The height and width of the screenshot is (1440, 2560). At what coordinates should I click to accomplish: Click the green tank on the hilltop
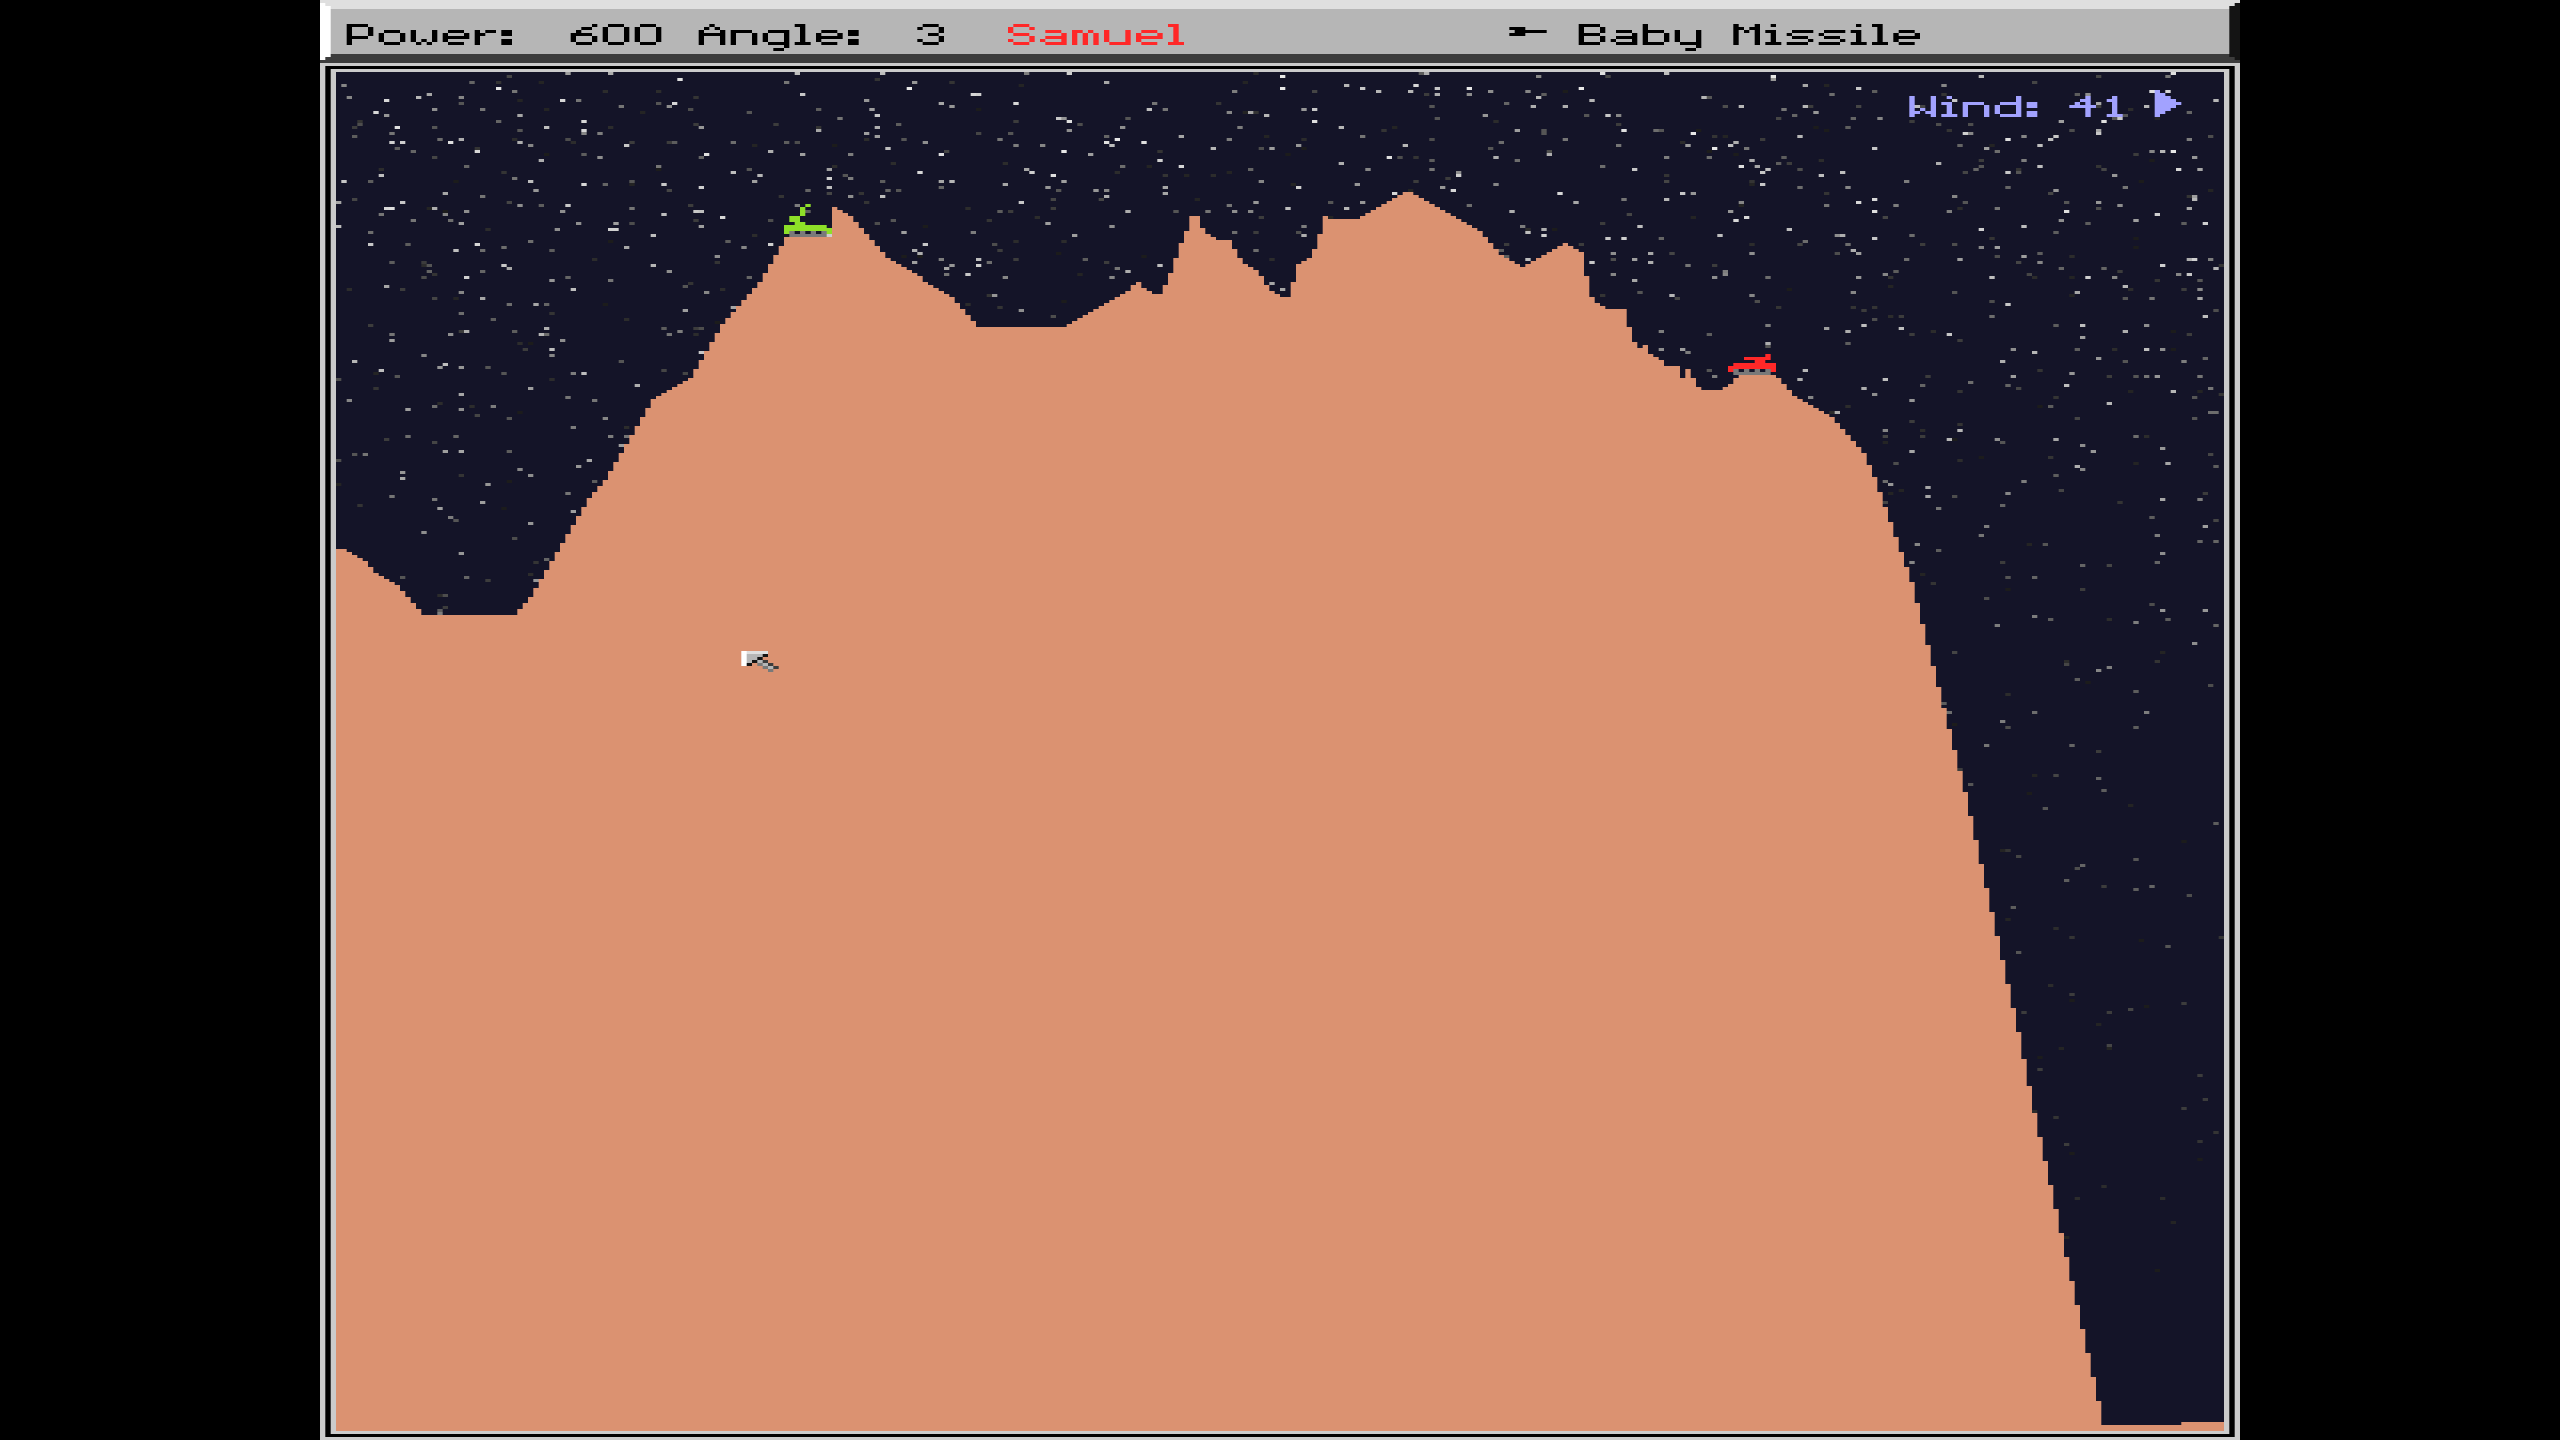coord(806,224)
